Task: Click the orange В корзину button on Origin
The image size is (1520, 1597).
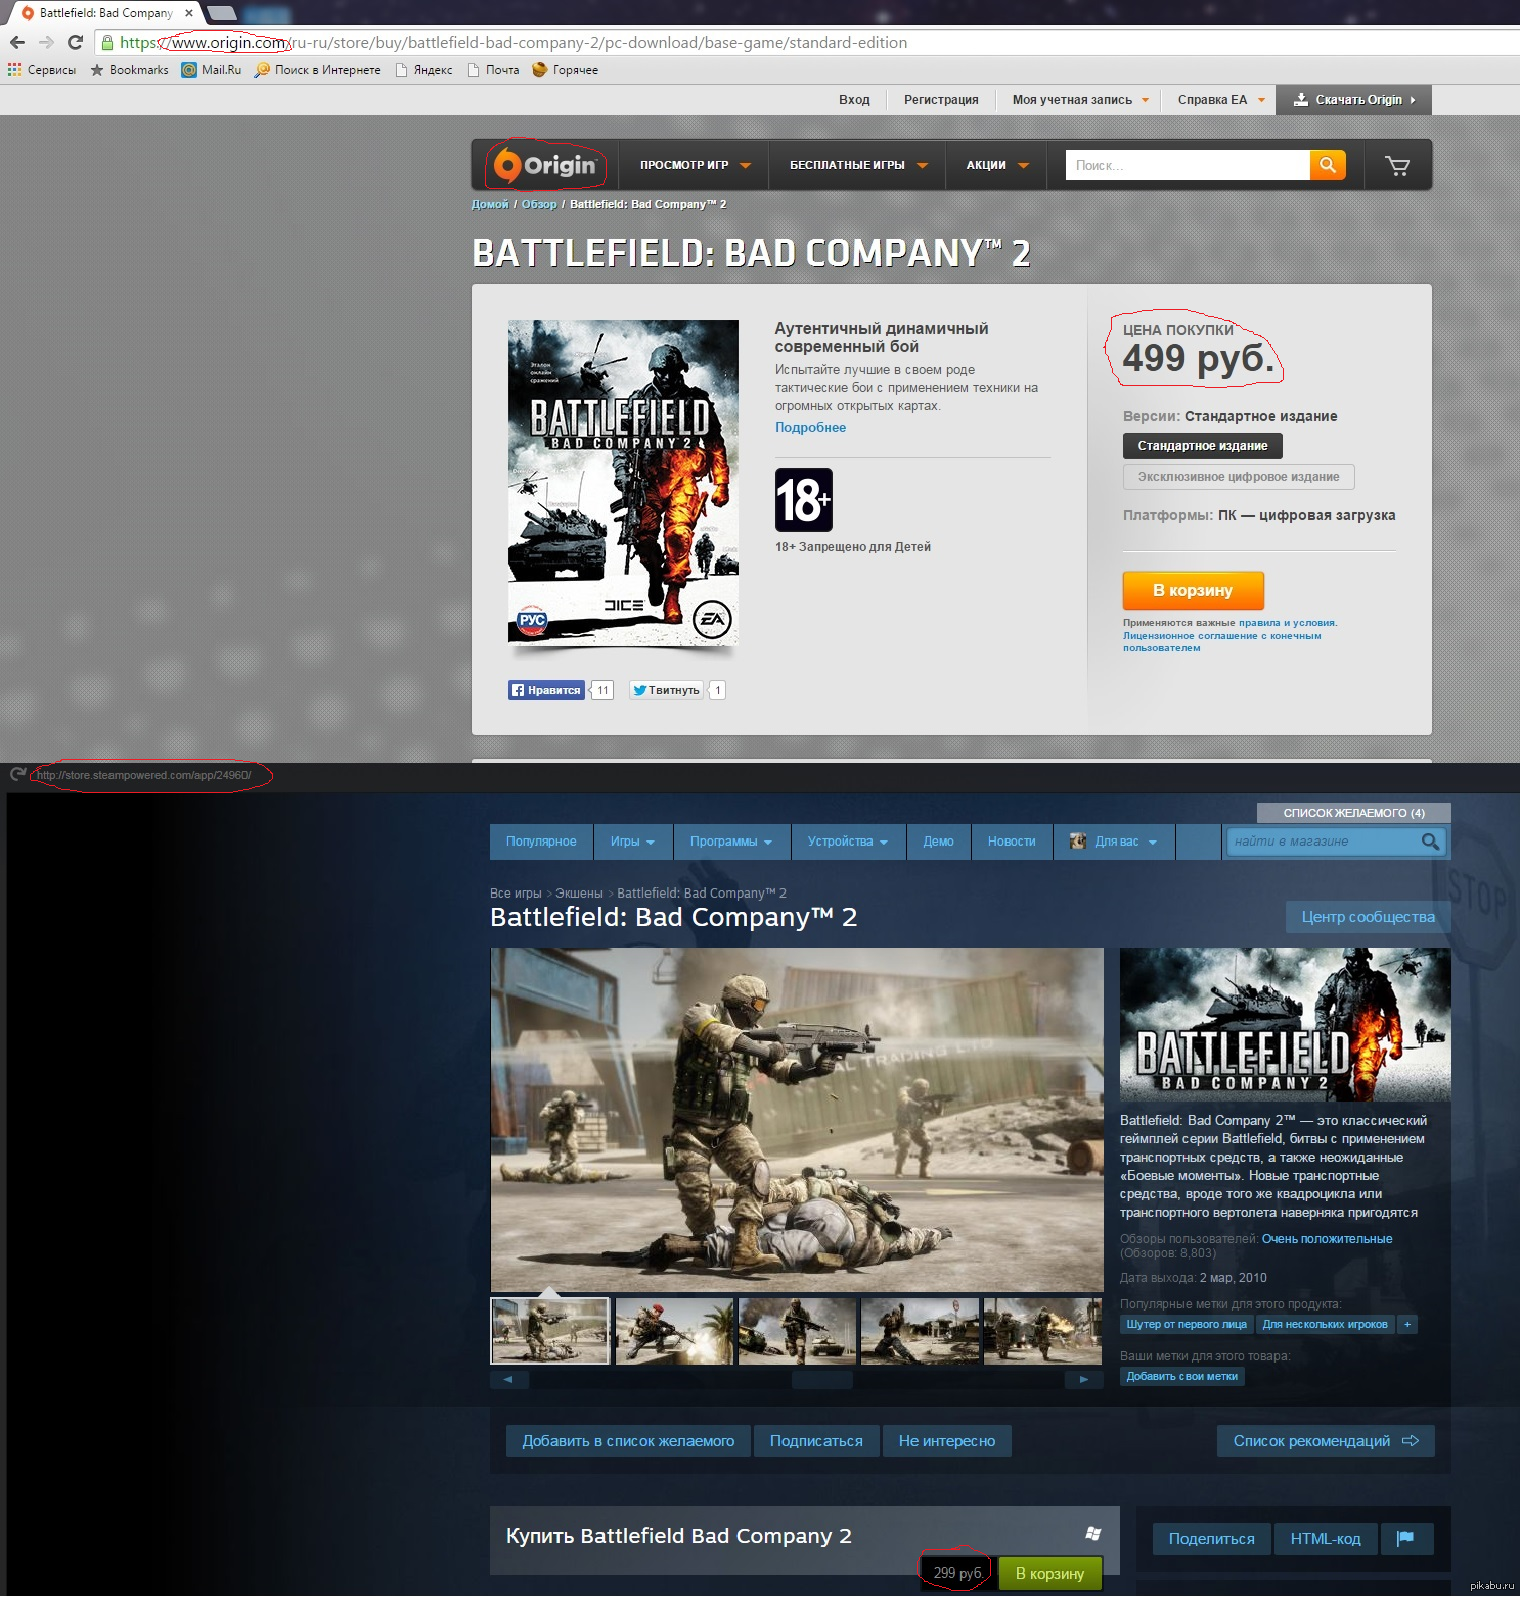Action: point(1193,591)
